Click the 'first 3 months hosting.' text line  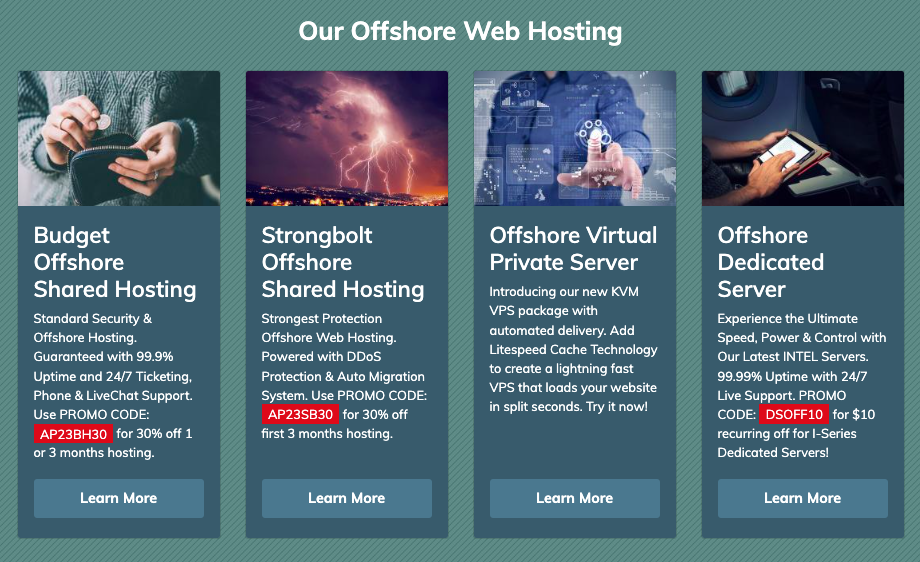coord(327,434)
